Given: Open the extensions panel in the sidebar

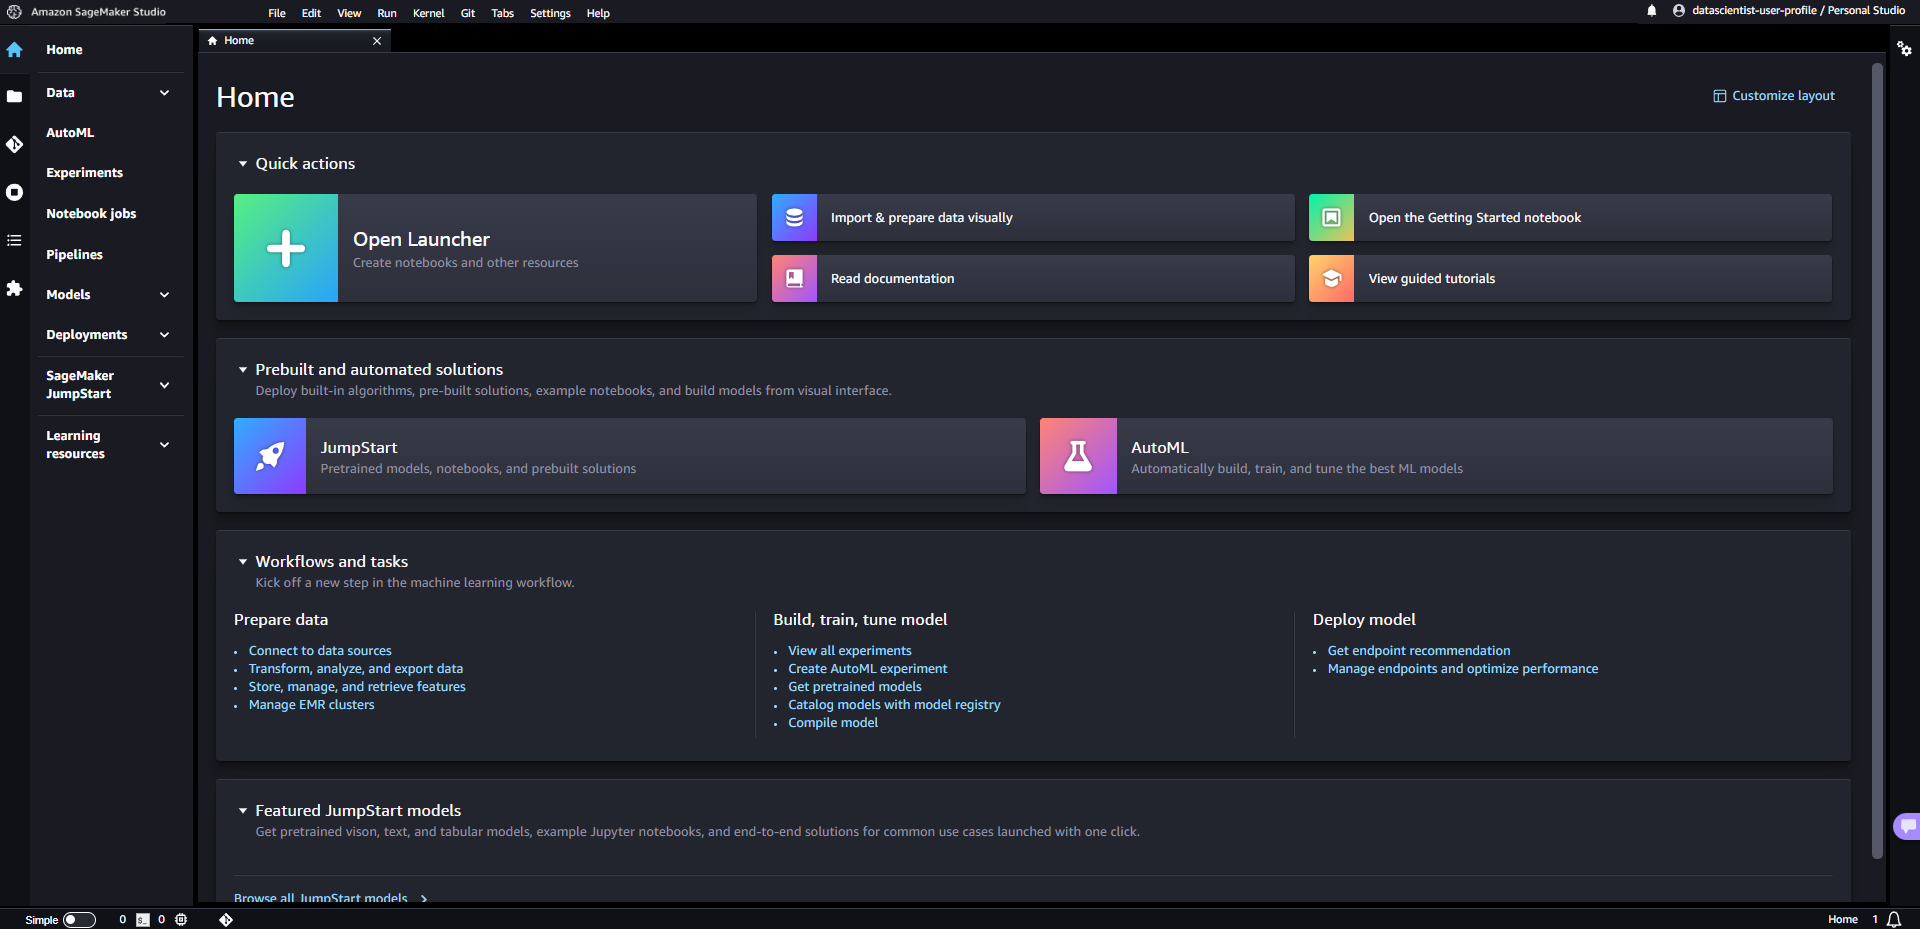Looking at the screenshot, I should pyautogui.click(x=14, y=289).
